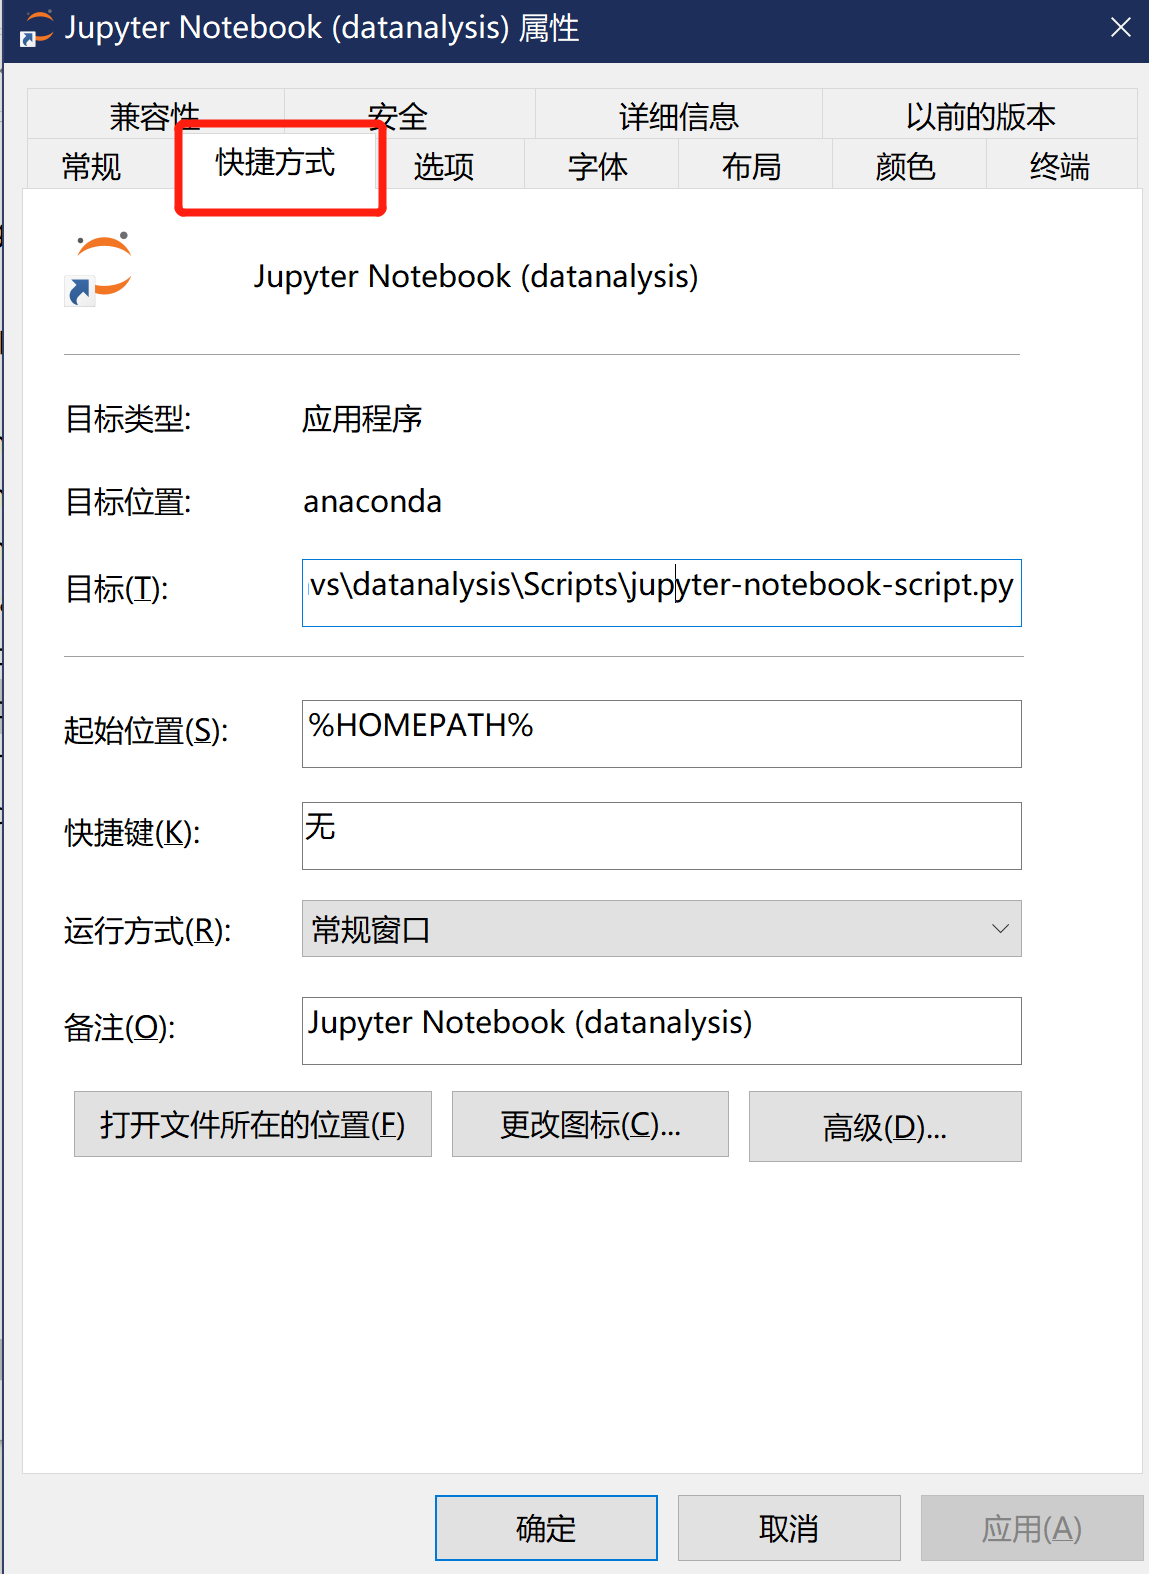Select the 快捷方式 tab
The height and width of the screenshot is (1574, 1149).
tap(276, 163)
